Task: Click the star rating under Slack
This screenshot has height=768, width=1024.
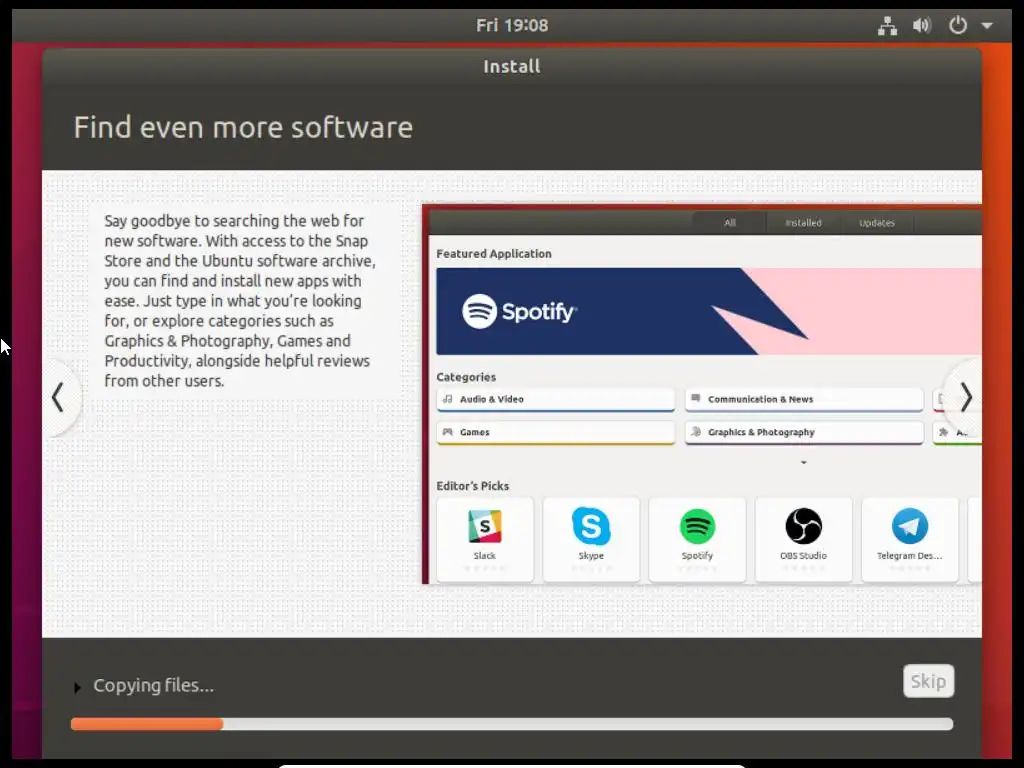Action: [x=485, y=568]
